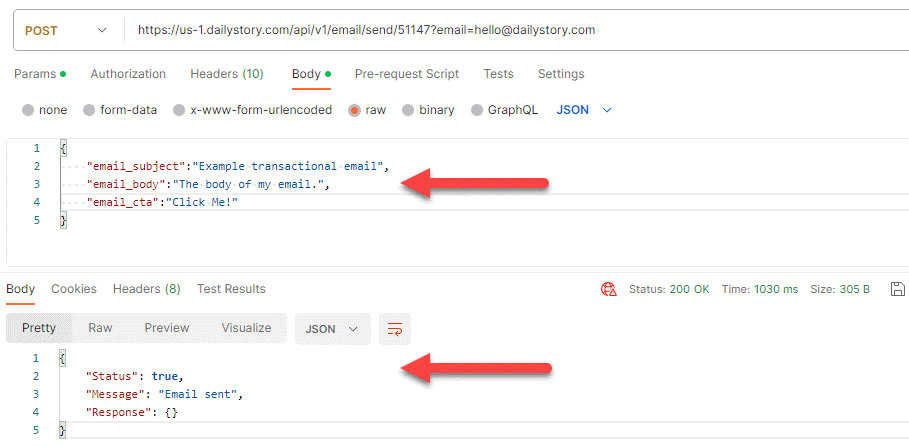Open the Test Results tab
The width and height of the screenshot is (909, 446).
[x=231, y=289]
